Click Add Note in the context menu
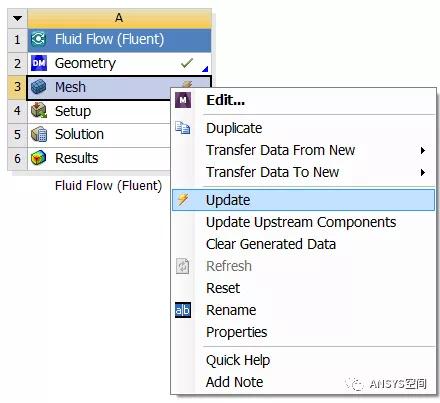 click(235, 382)
